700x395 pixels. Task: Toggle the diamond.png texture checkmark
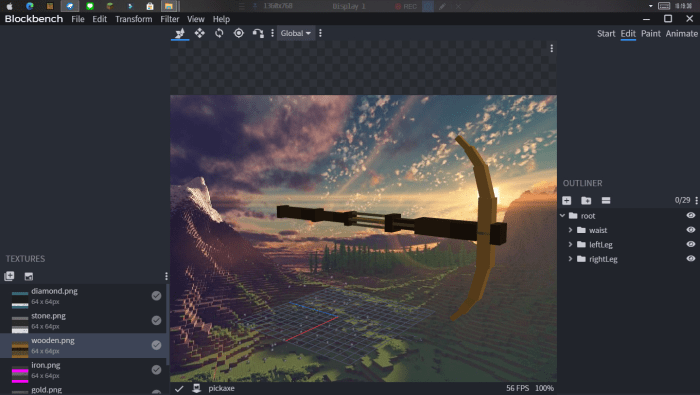click(156, 295)
